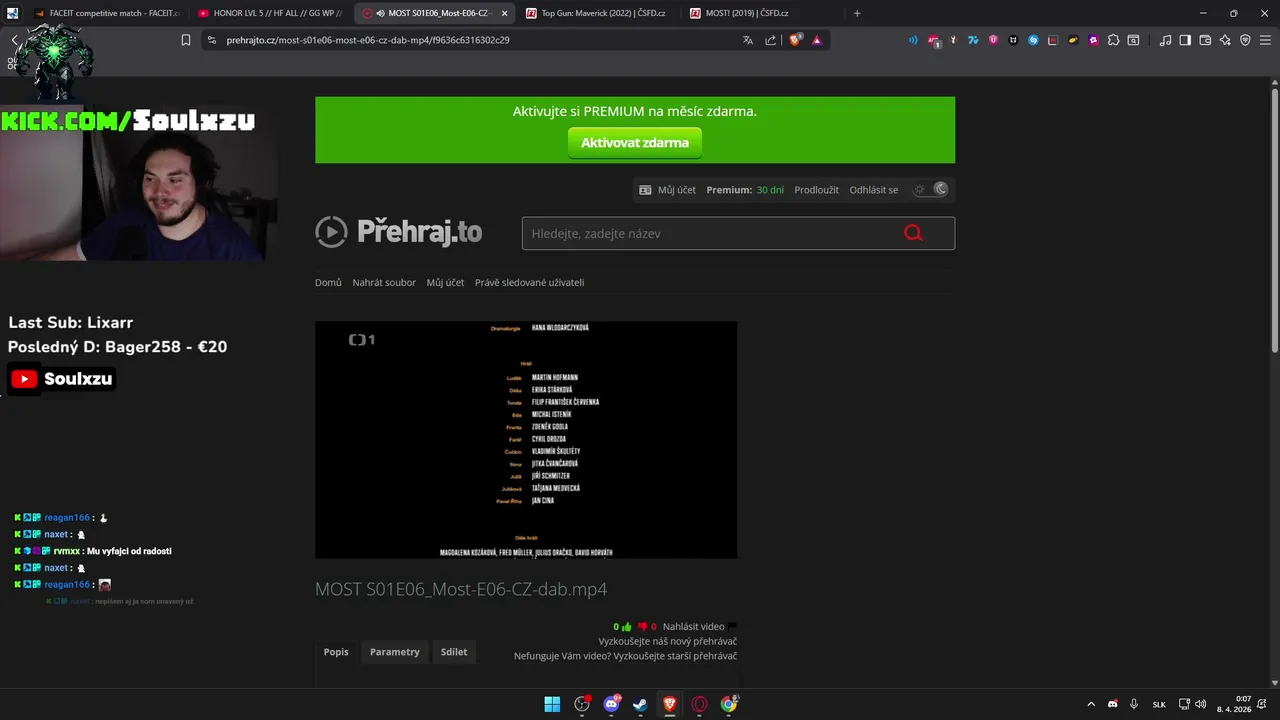Viewport: 1280px width, 720px height.
Task: Open Brave Shields lion icon
Action: coord(796,40)
